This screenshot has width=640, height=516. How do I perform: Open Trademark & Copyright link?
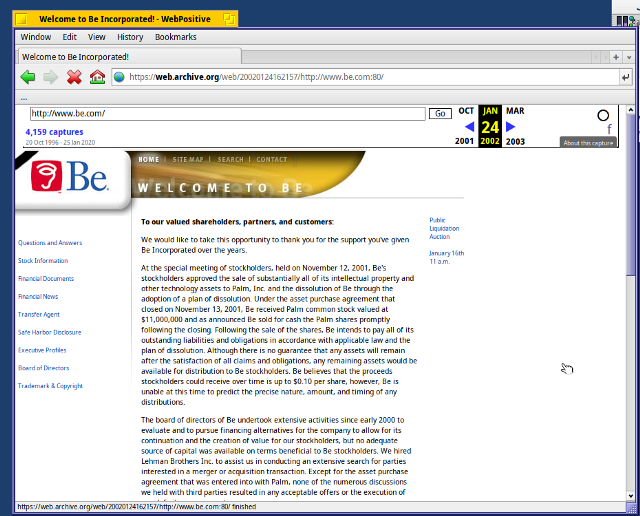(x=50, y=386)
